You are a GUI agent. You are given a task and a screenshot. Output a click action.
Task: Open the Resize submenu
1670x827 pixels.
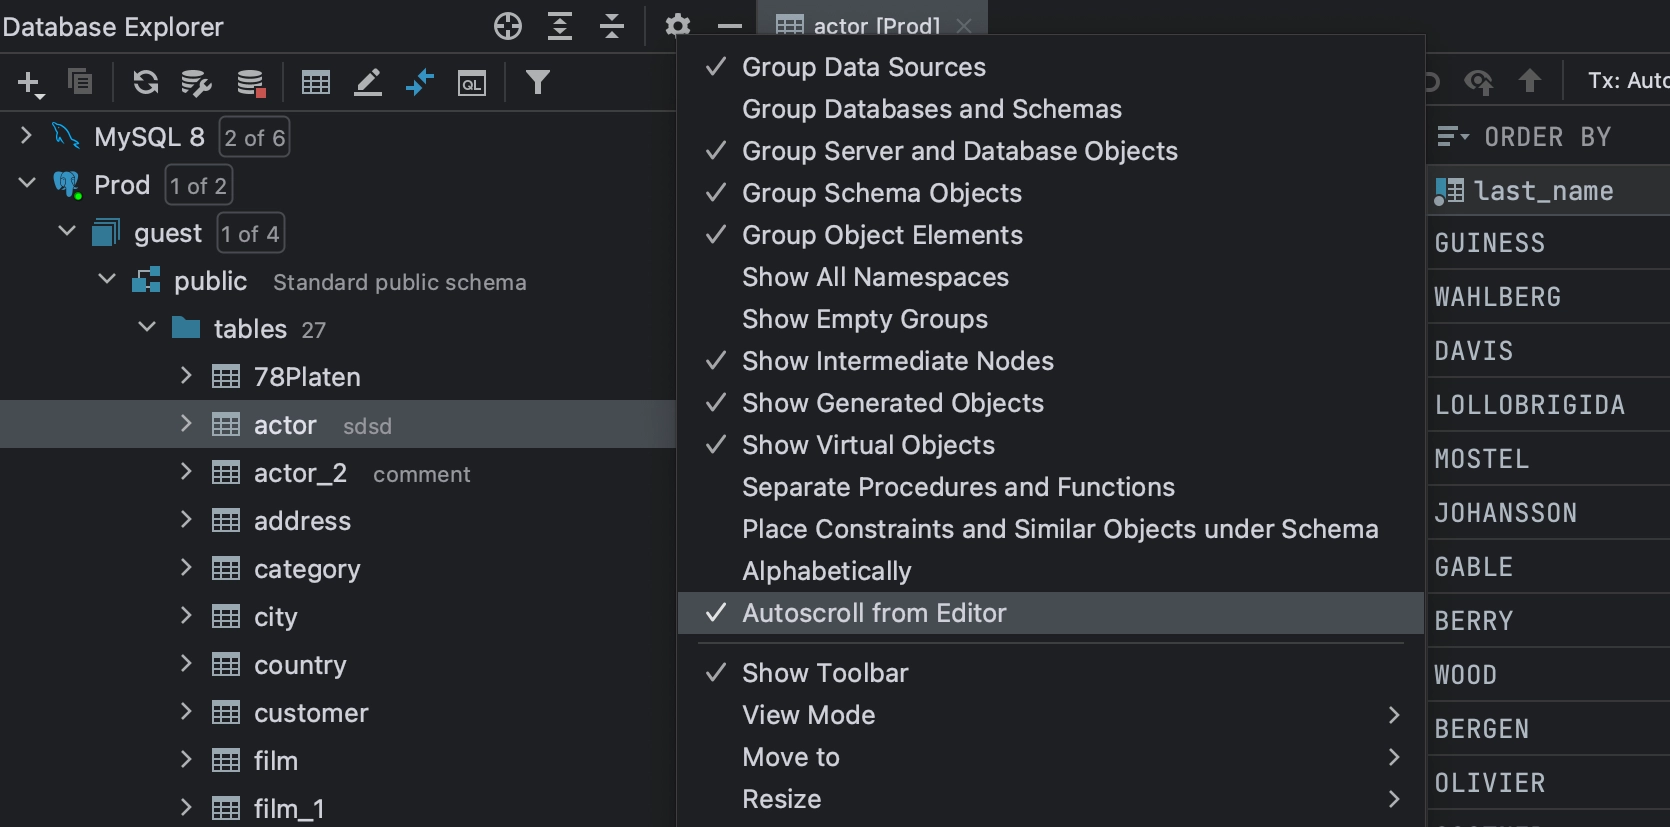(x=1050, y=799)
